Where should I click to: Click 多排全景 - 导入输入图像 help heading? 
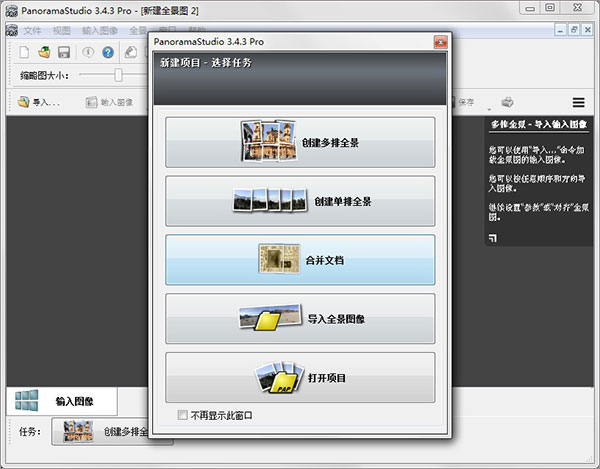[539, 124]
